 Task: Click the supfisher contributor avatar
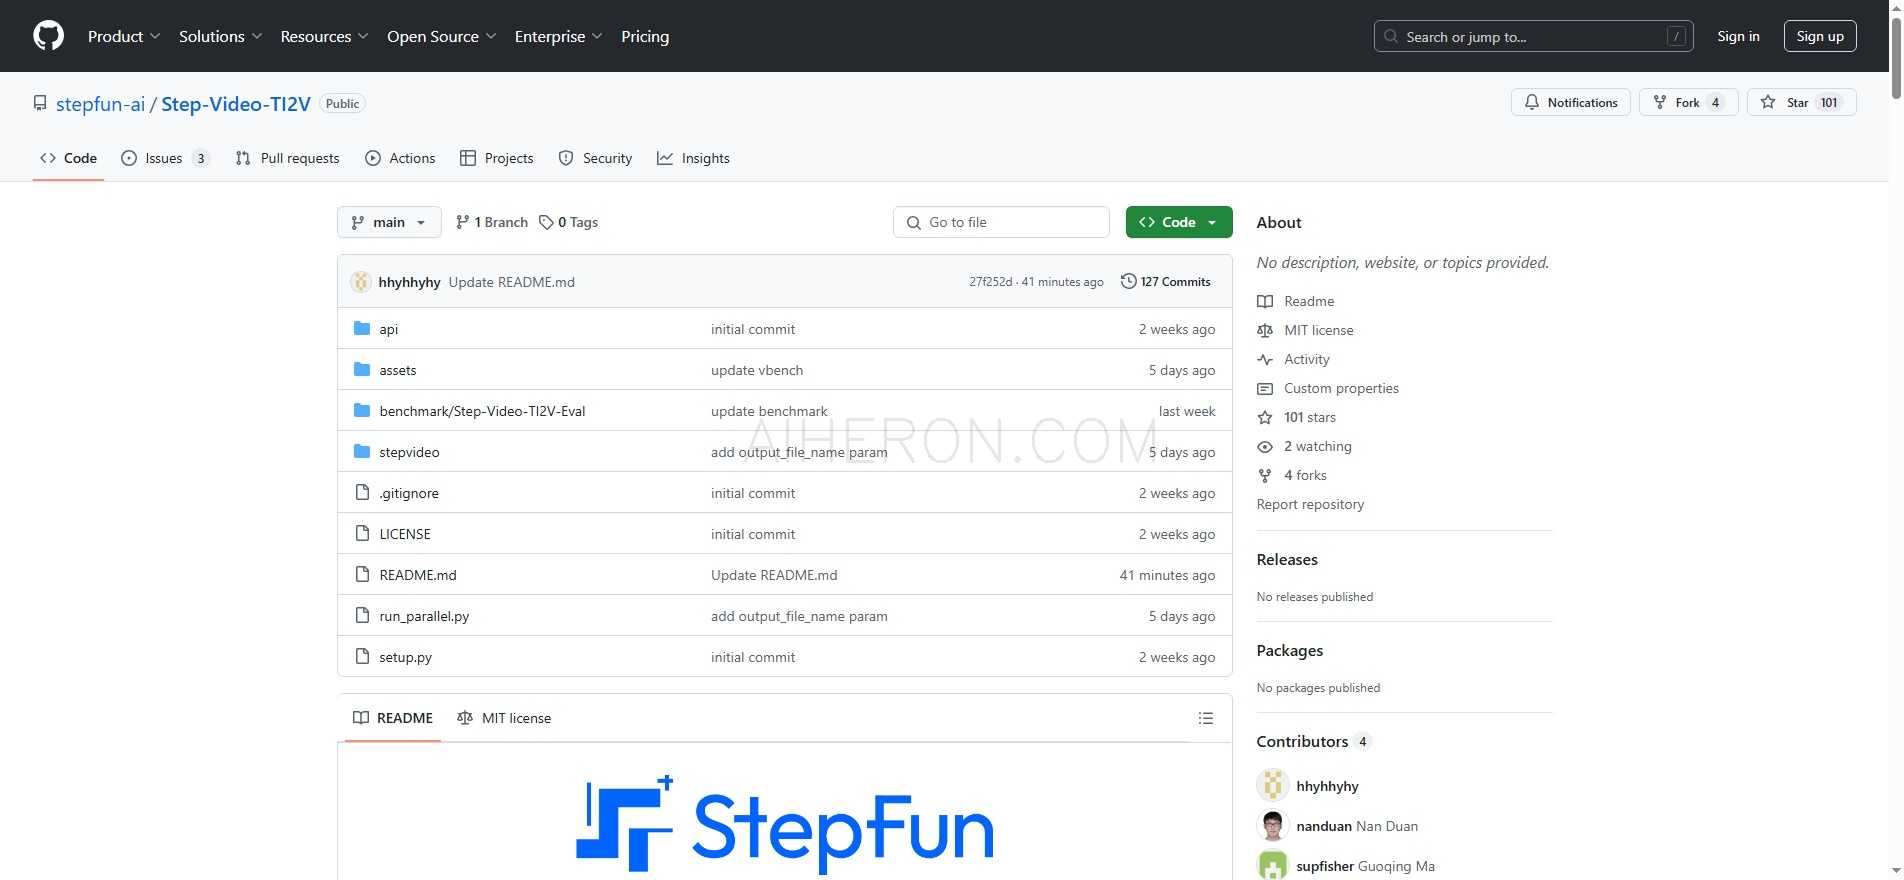click(x=1273, y=865)
